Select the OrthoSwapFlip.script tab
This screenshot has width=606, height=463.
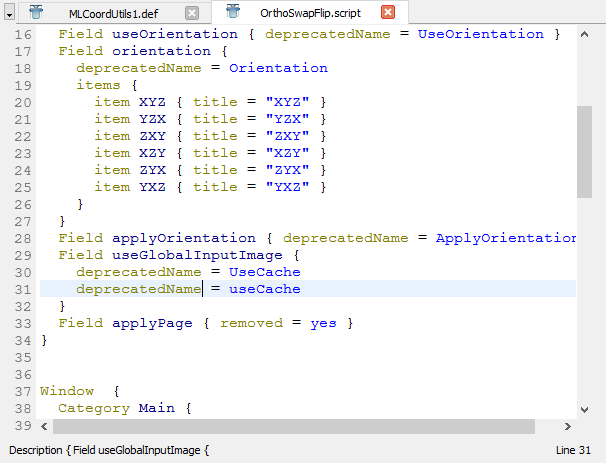[x=310, y=13]
